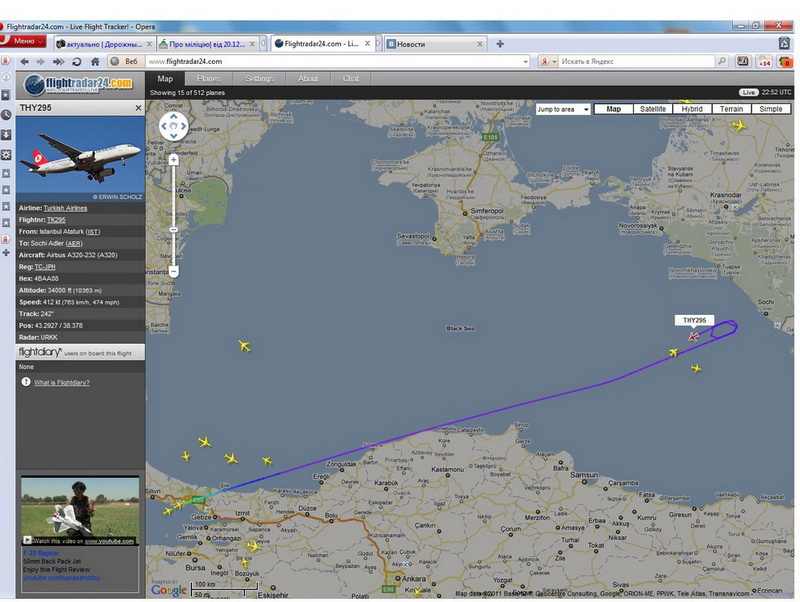Open the youtube.com/bananahobby ad link

click(61, 578)
